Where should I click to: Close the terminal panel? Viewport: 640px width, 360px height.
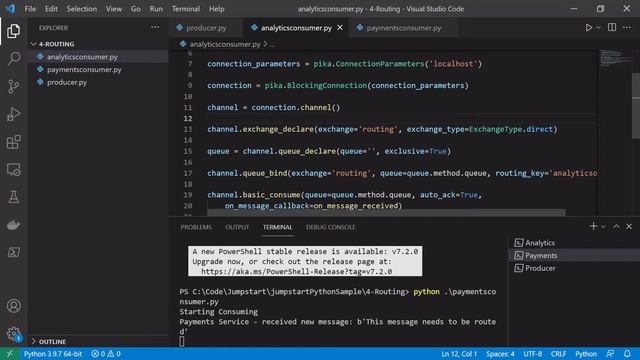click(x=629, y=226)
